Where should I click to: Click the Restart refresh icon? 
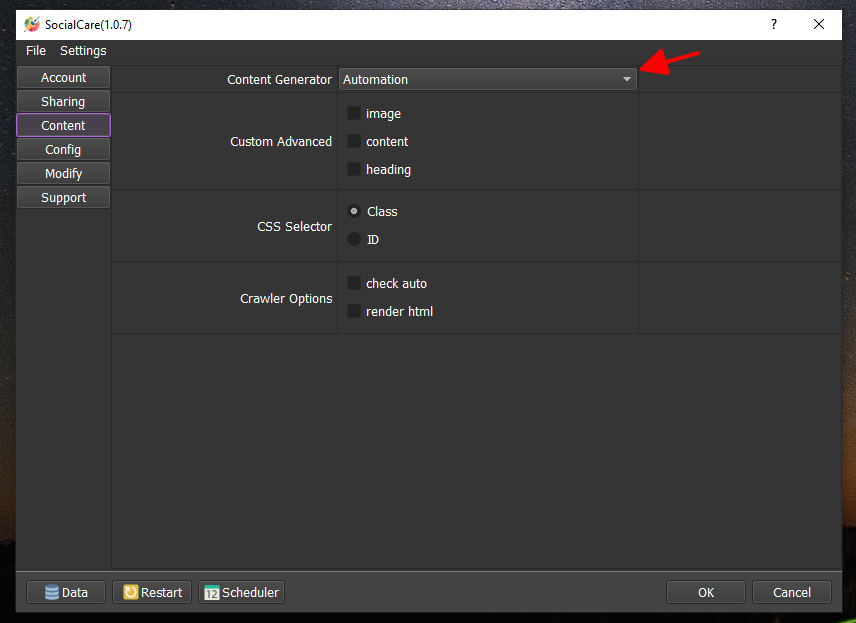coord(131,592)
